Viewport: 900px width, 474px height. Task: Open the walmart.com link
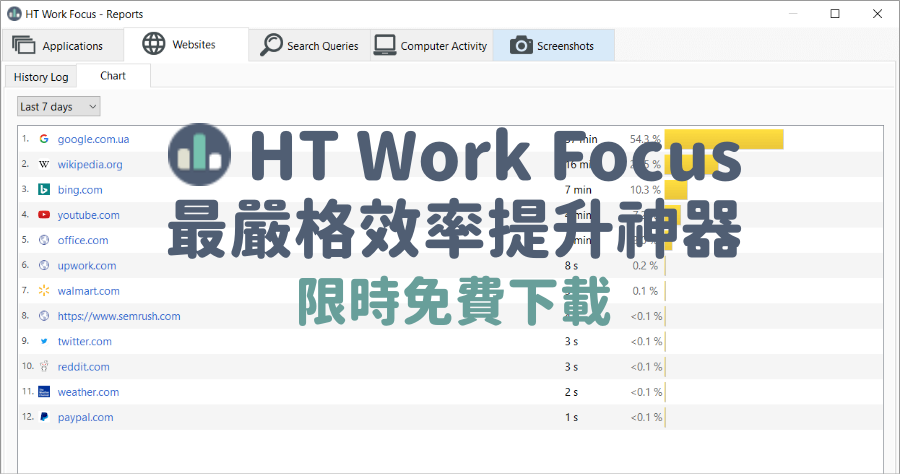pyautogui.click(x=88, y=291)
